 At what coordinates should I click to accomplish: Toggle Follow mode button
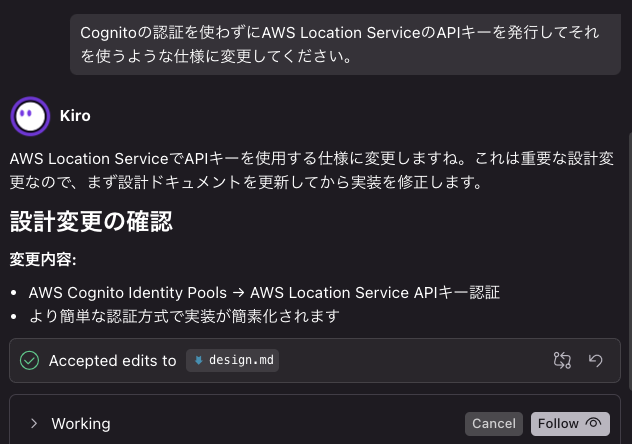(570, 423)
